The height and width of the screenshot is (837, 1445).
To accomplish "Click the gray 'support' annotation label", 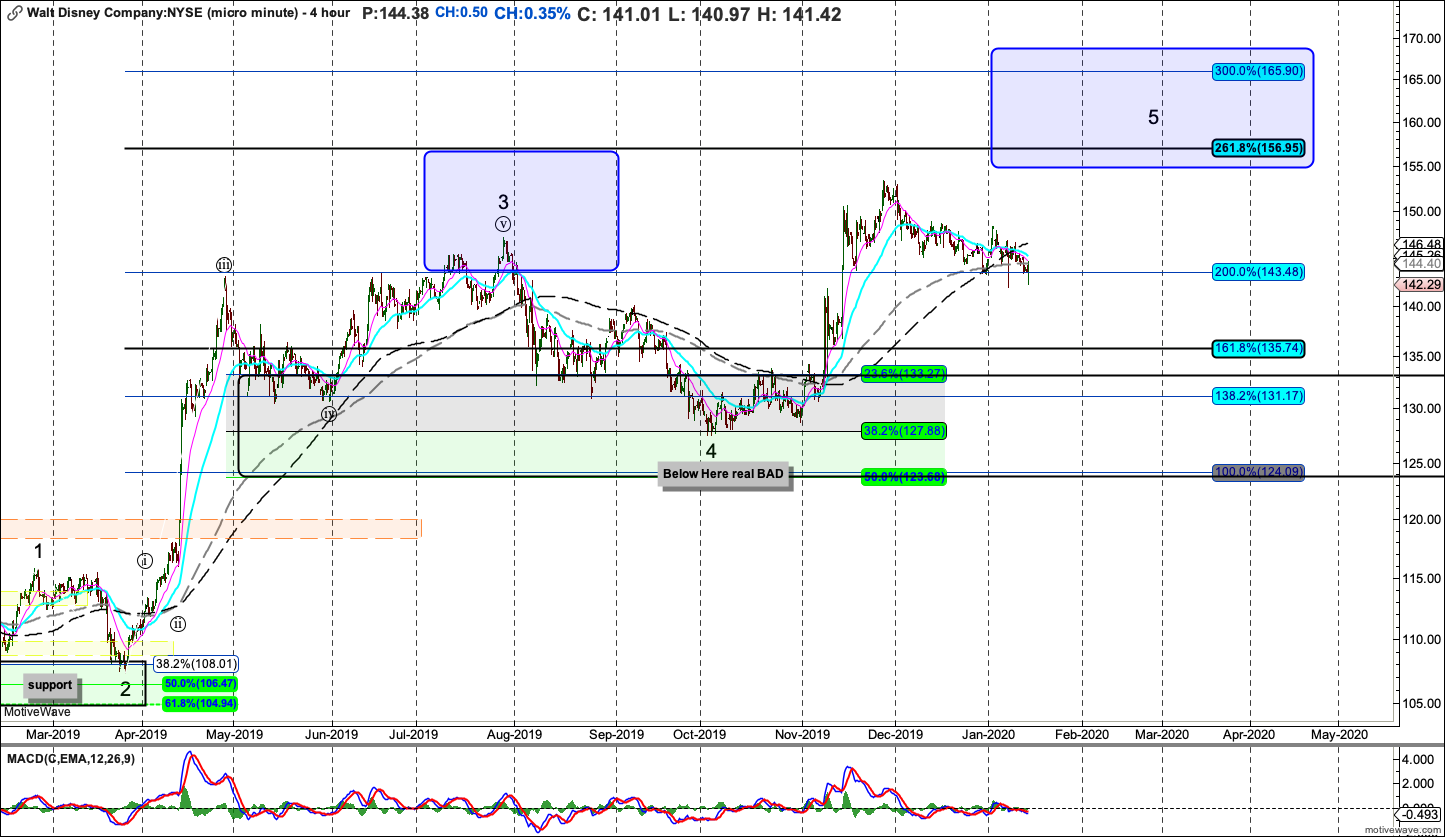I will [x=50, y=685].
